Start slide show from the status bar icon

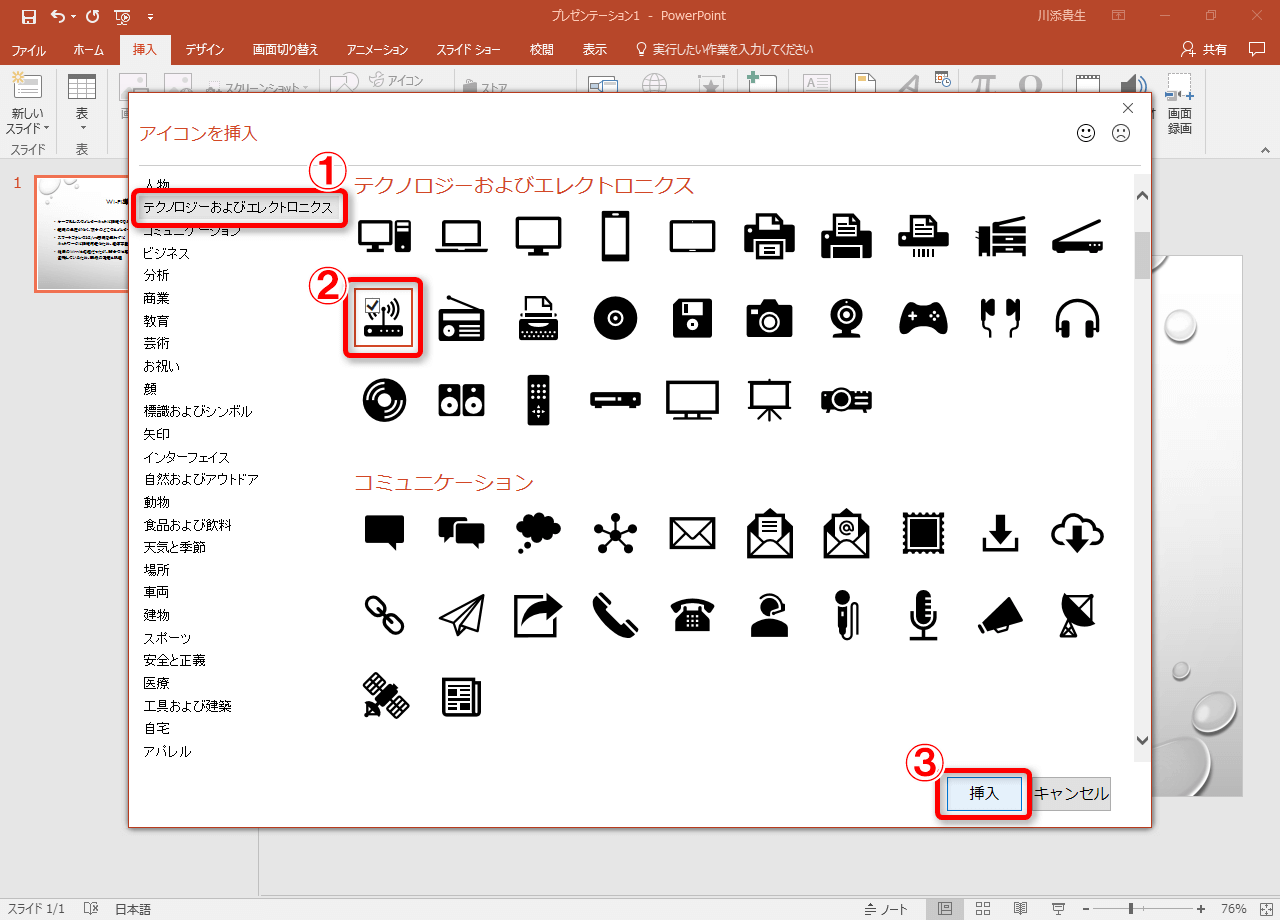[x=1057, y=908]
